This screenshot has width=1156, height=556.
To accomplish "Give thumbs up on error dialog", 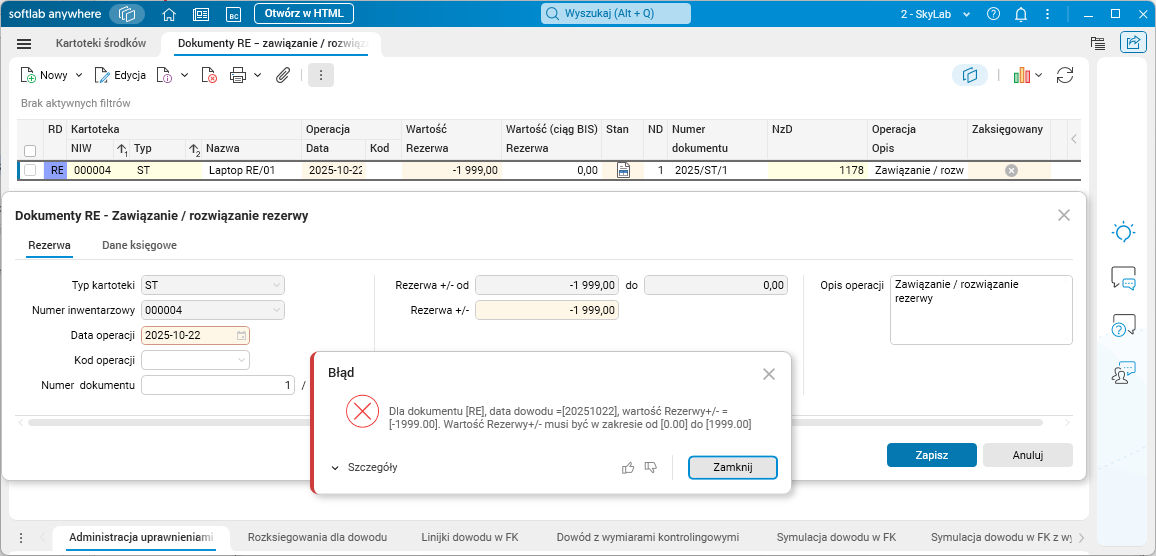I will pyautogui.click(x=628, y=468).
